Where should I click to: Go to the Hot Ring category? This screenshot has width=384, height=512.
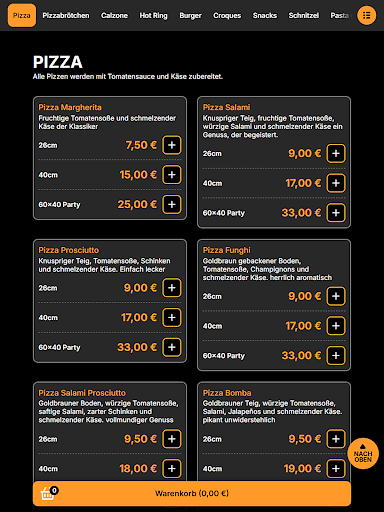[x=153, y=15]
